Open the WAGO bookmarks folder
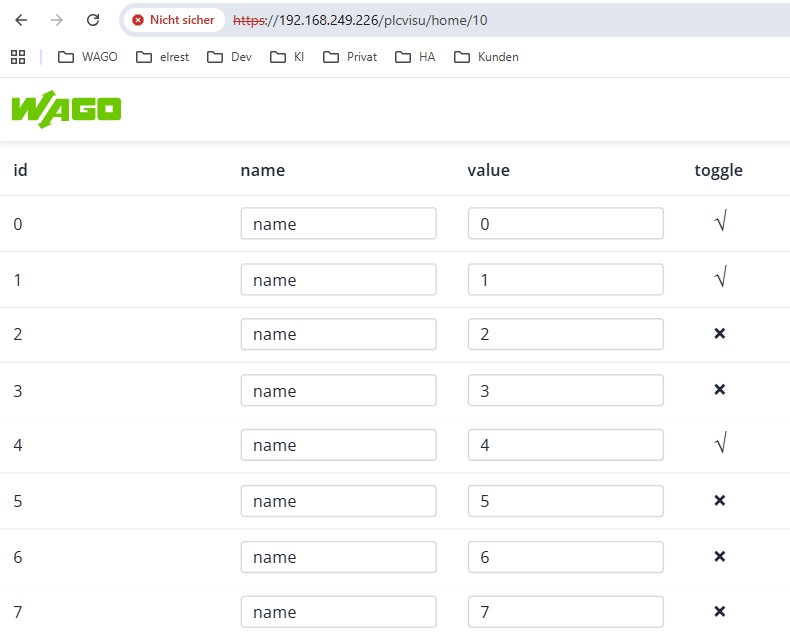Screen dimensions: 790x638 coord(88,57)
